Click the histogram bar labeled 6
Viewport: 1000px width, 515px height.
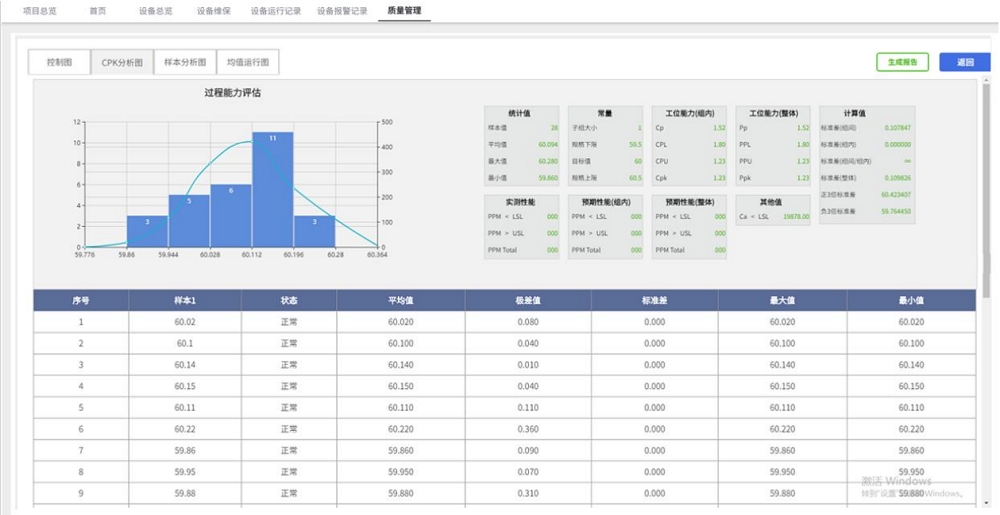pos(230,216)
